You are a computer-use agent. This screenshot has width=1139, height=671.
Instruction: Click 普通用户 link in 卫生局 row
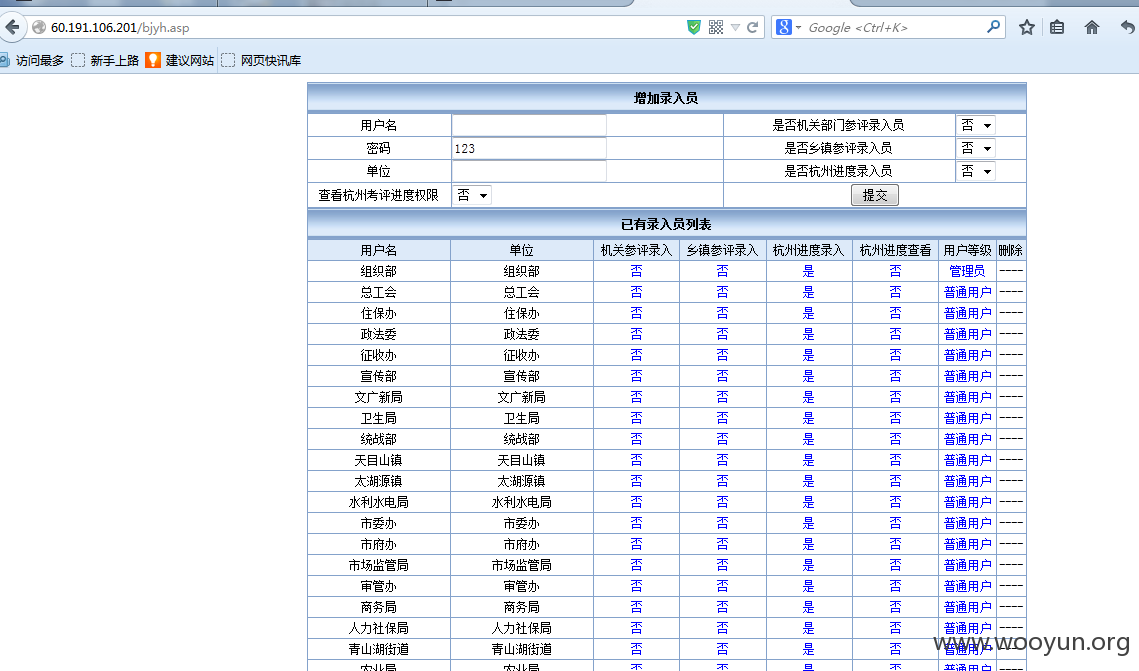click(967, 418)
